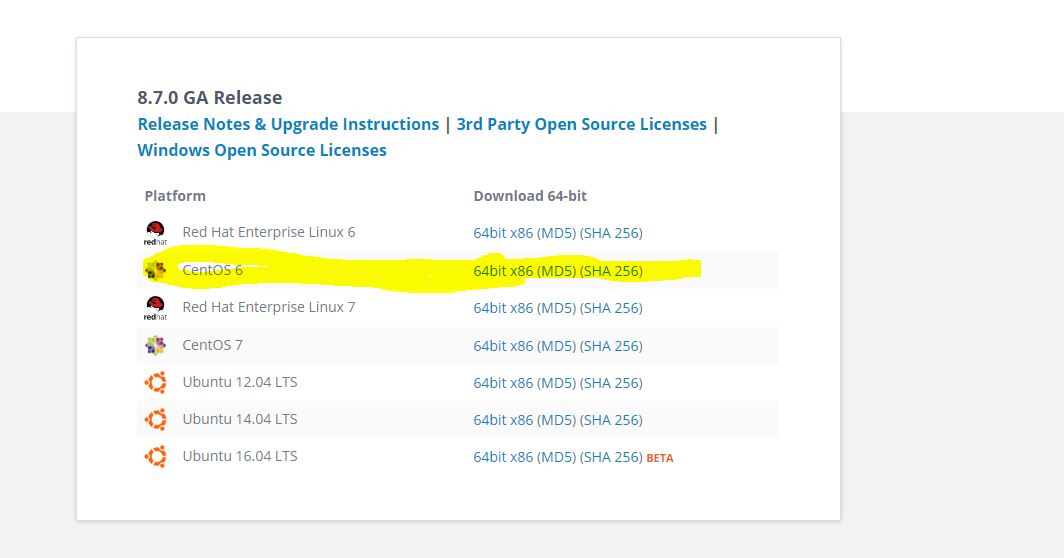Click the orange BETA badge
Viewport: 1064px width, 558px height.
(x=660, y=458)
